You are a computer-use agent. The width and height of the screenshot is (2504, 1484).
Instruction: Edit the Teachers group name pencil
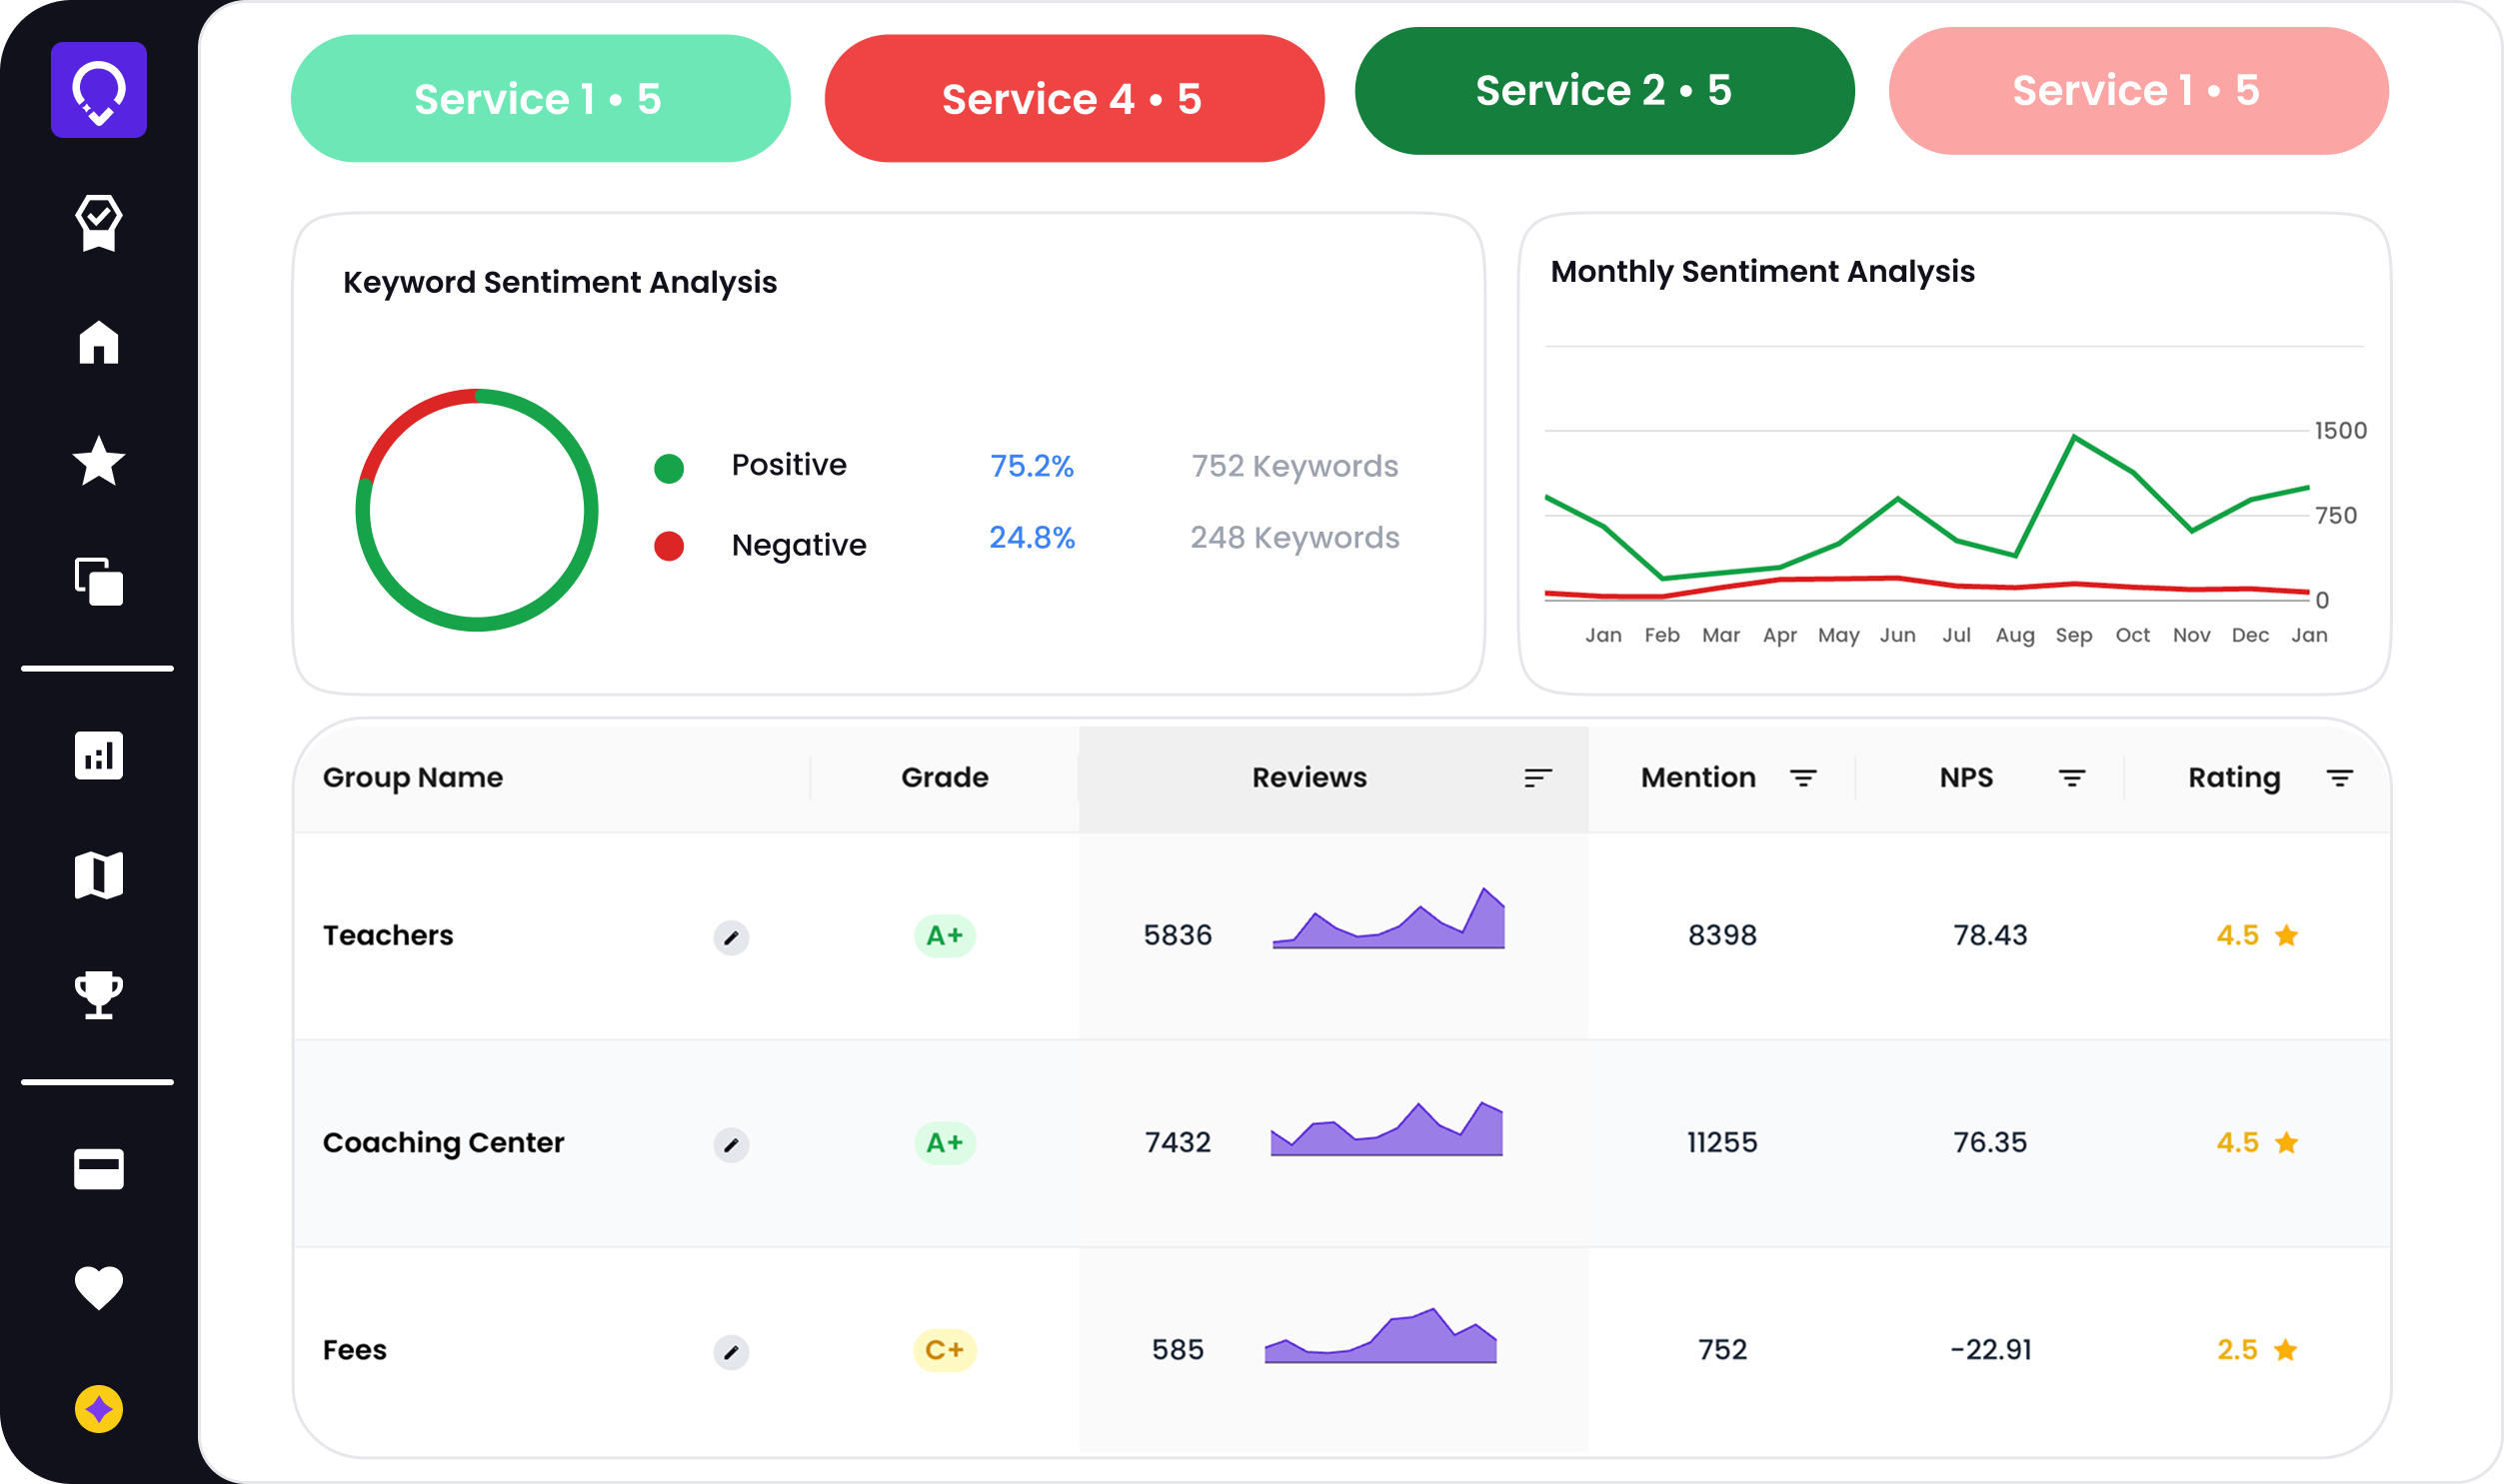731,937
